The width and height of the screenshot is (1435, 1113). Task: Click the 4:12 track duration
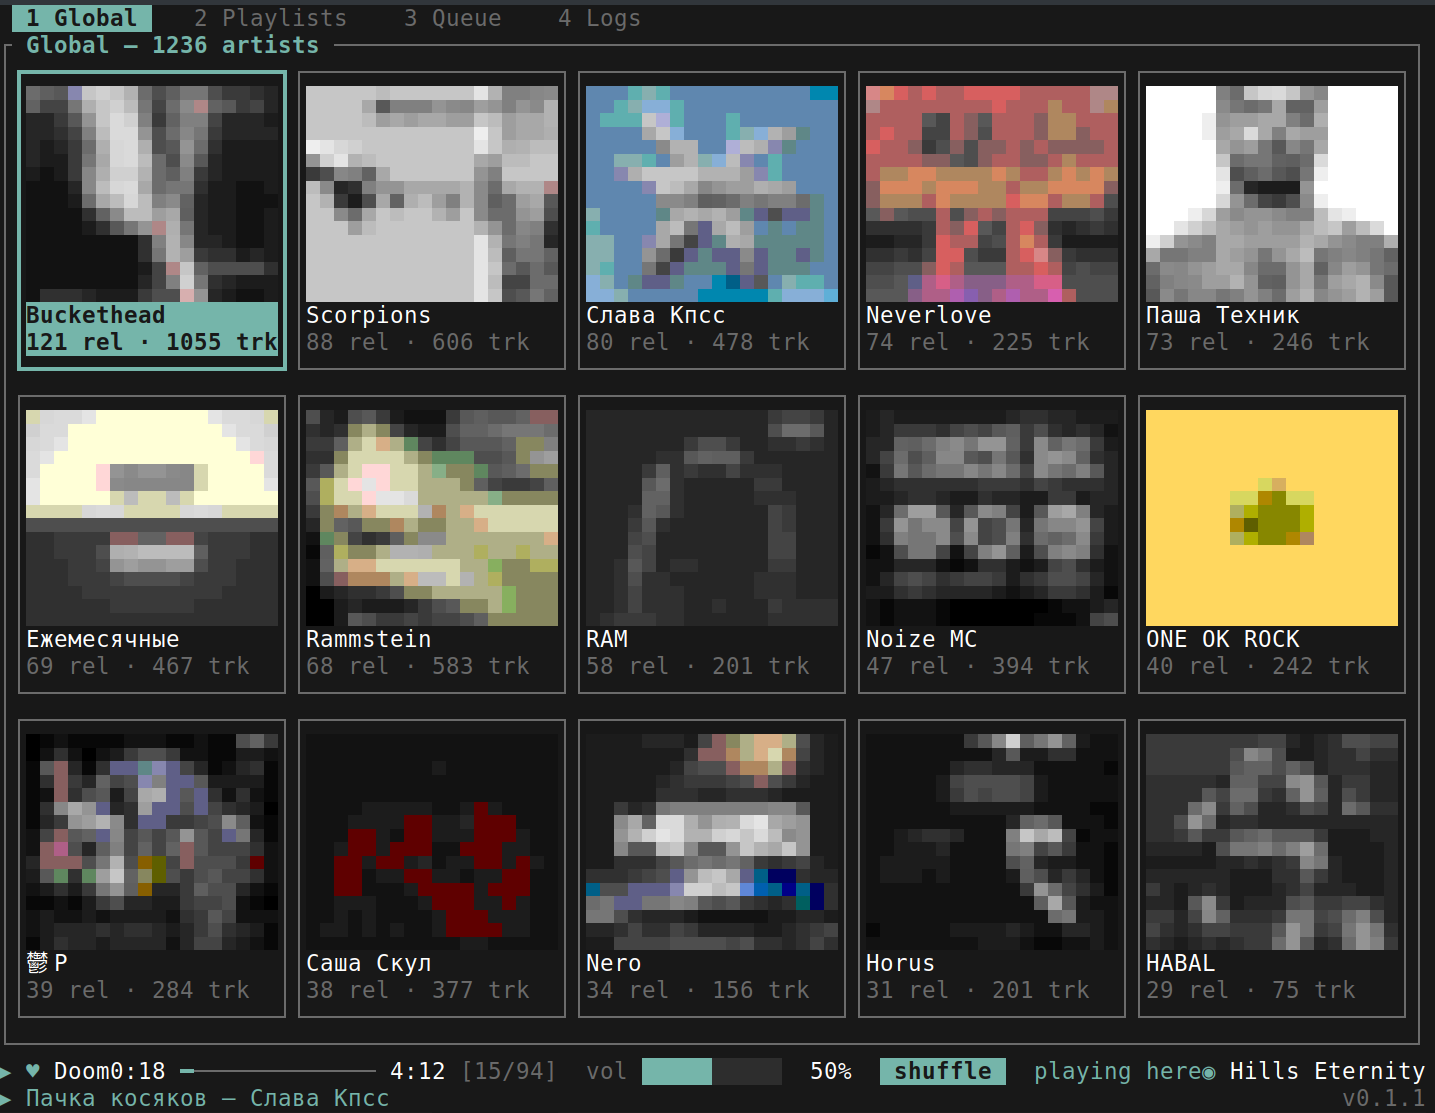(x=418, y=1071)
